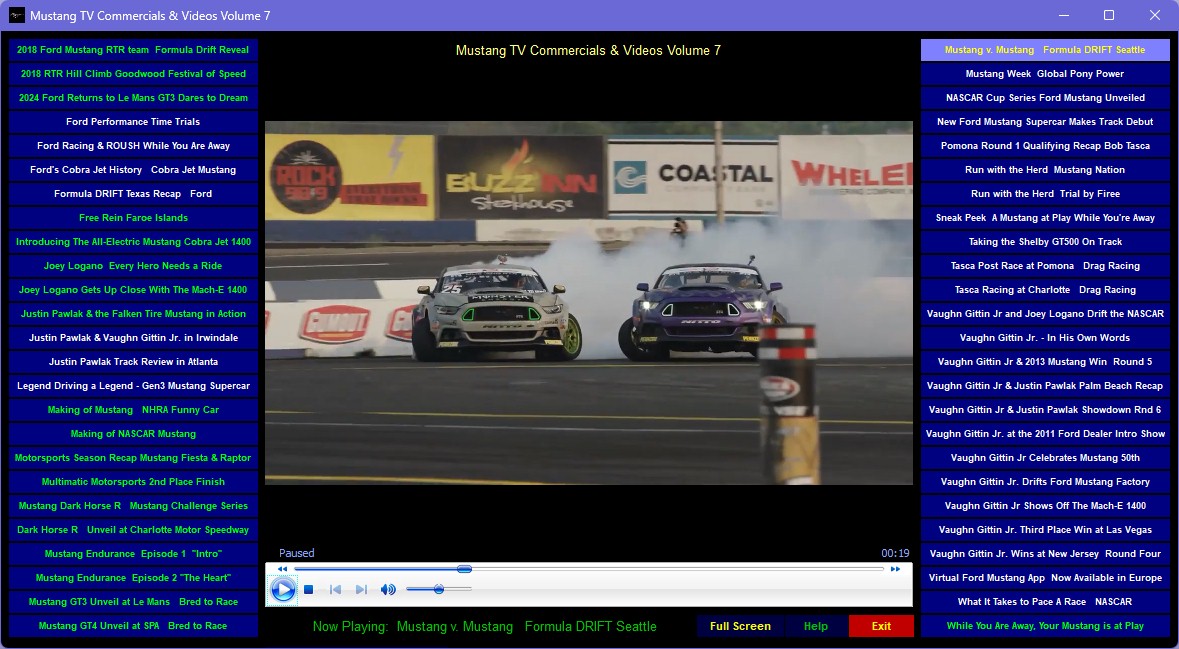Select Vaughn Gittin Jr. - In His Own Words
Image resolution: width=1179 pixels, height=649 pixels.
(1045, 338)
